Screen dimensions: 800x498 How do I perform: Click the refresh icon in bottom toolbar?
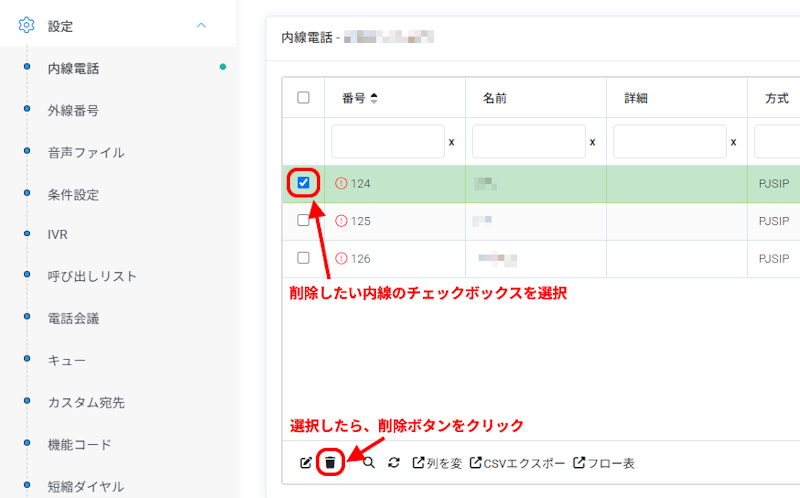point(394,463)
